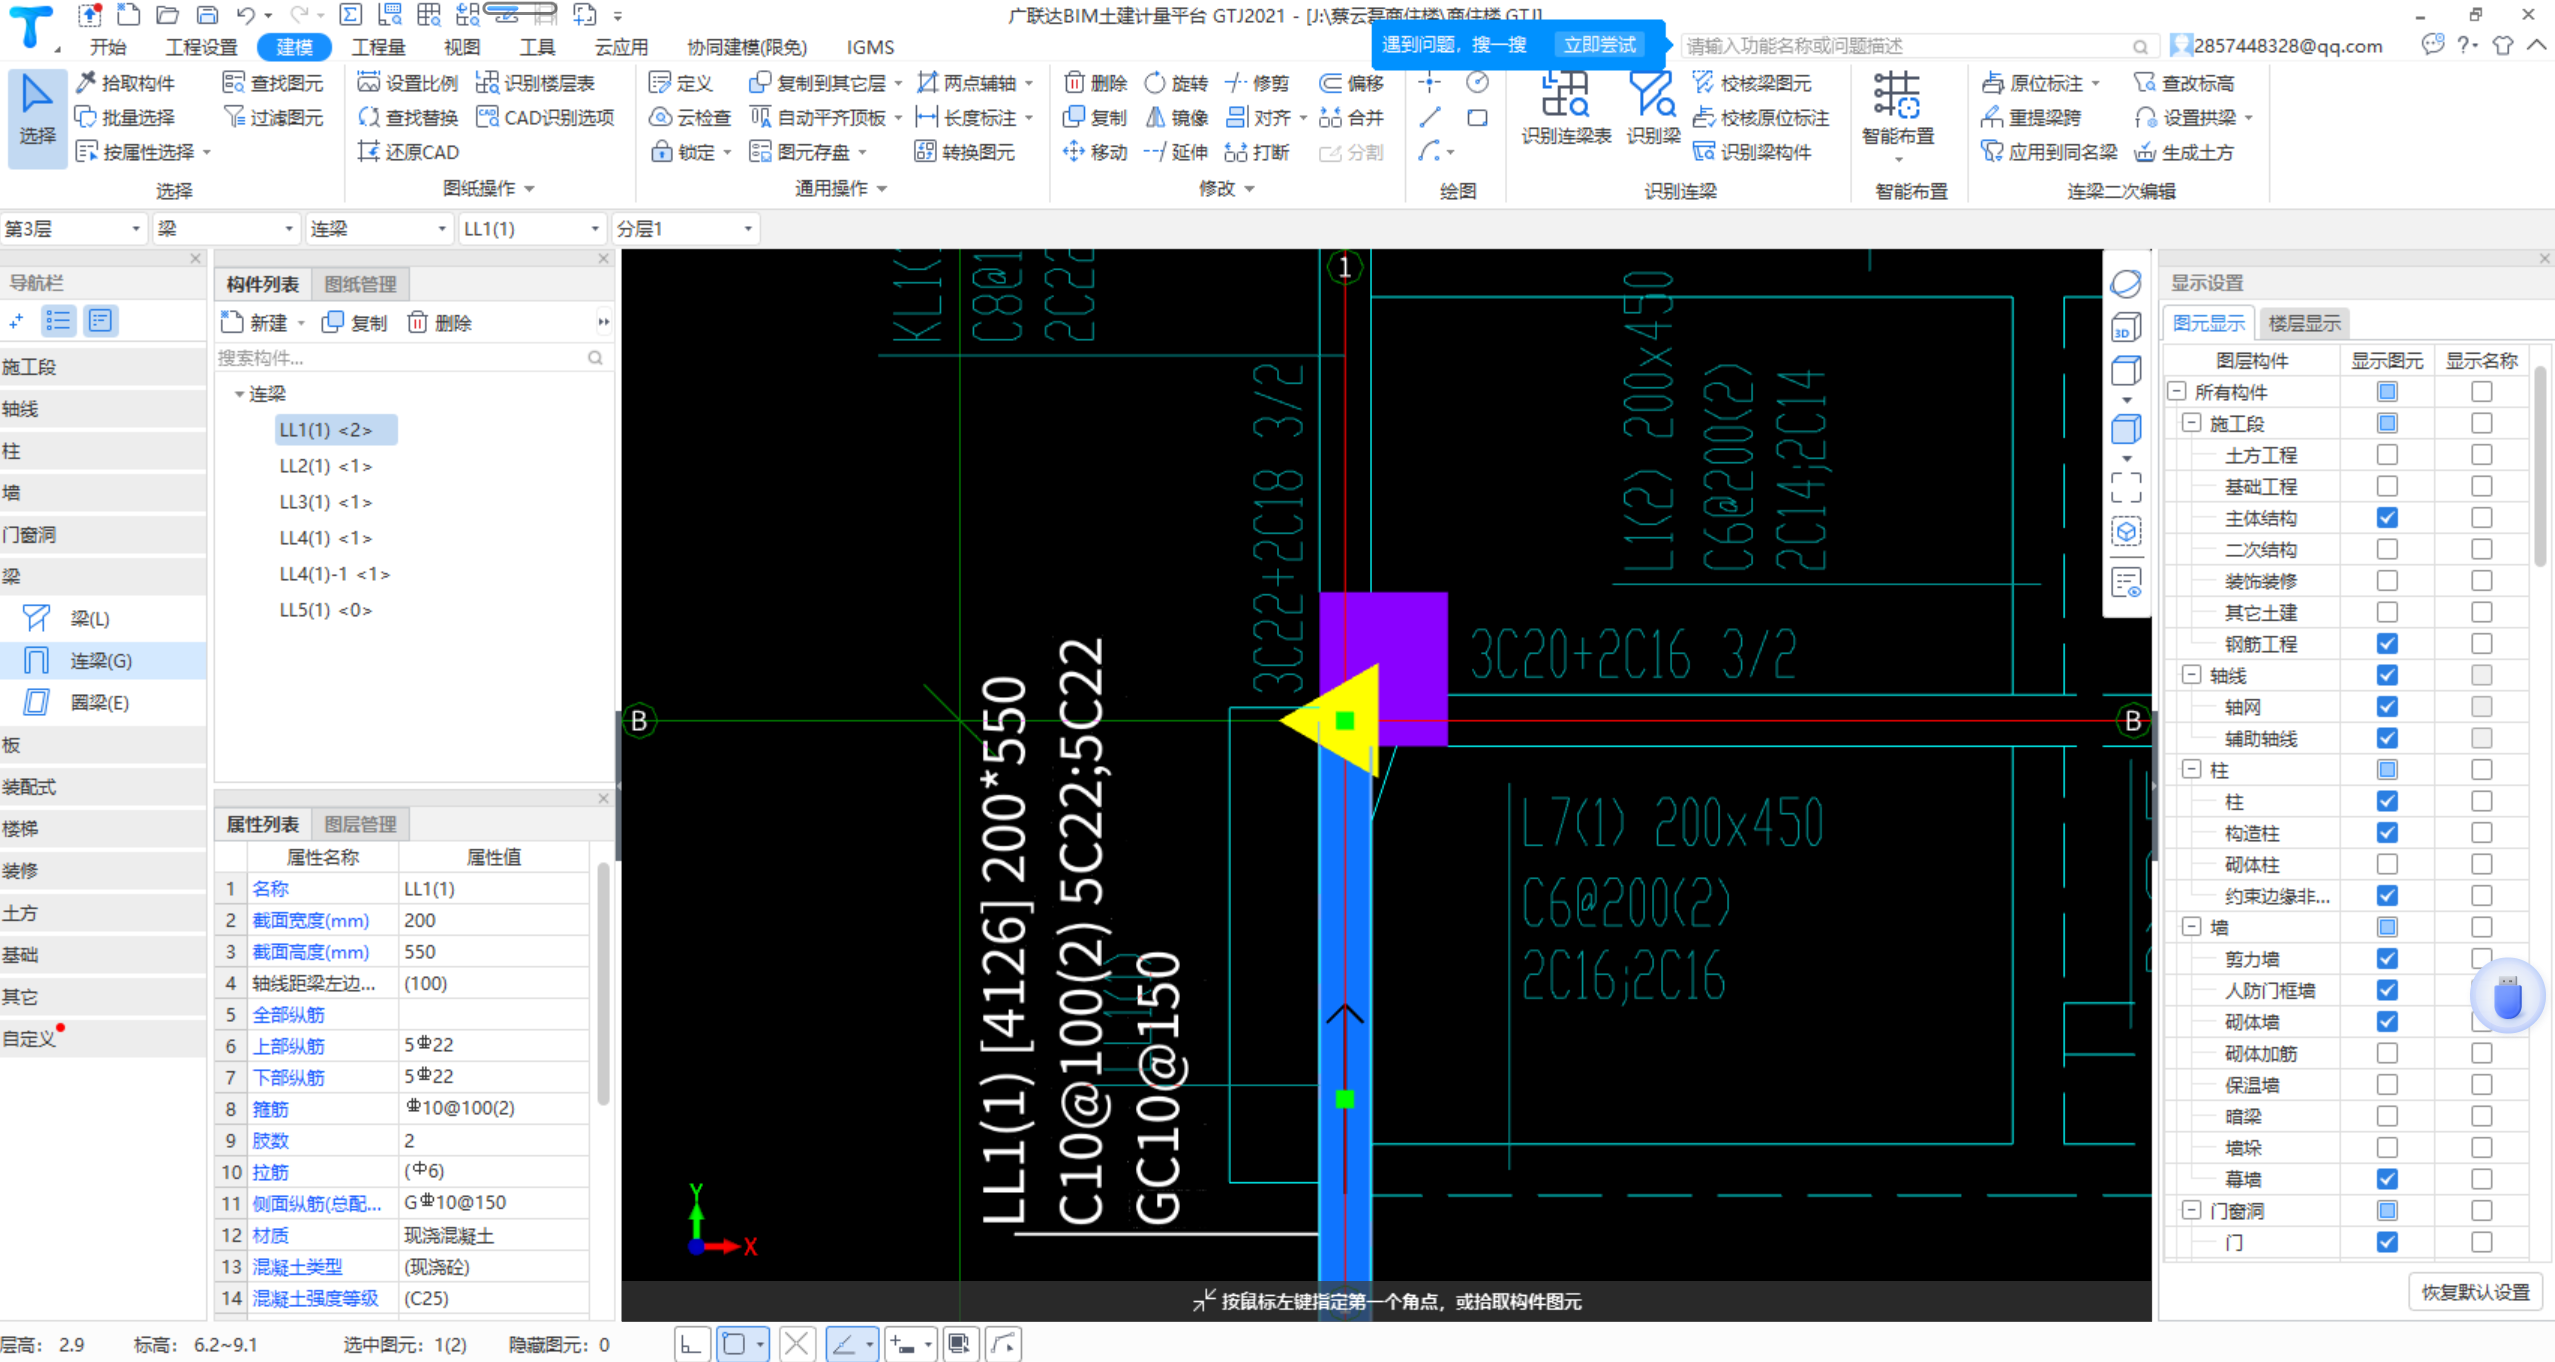Enable 砌体柱 show-element checkbox
2555x1362 pixels.
click(x=2387, y=864)
